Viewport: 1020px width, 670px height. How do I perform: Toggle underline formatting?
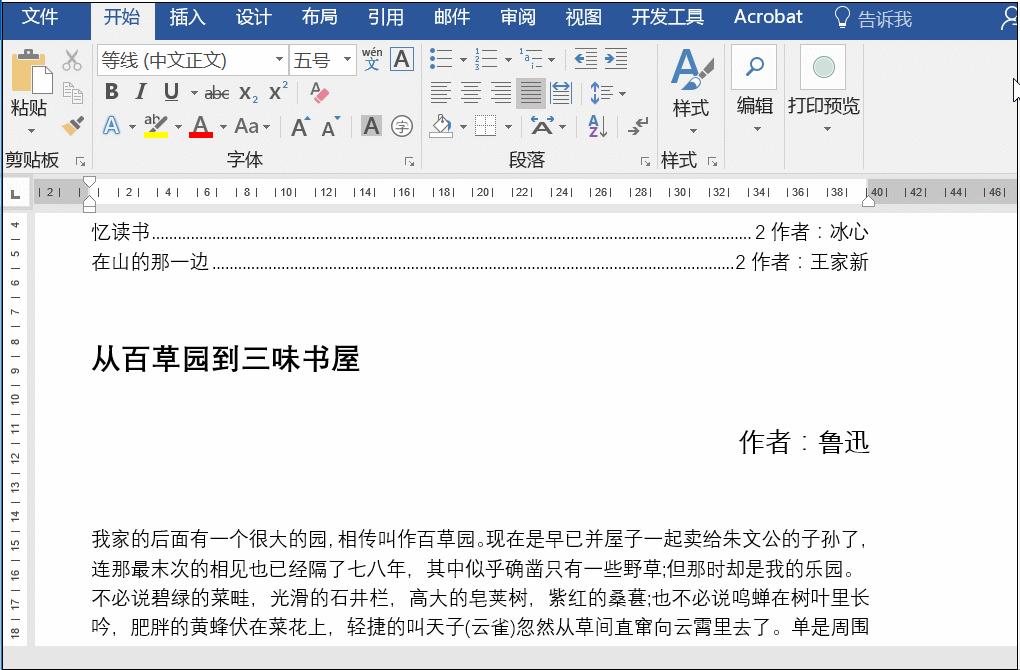pyautogui.click(x=170, y=92)
